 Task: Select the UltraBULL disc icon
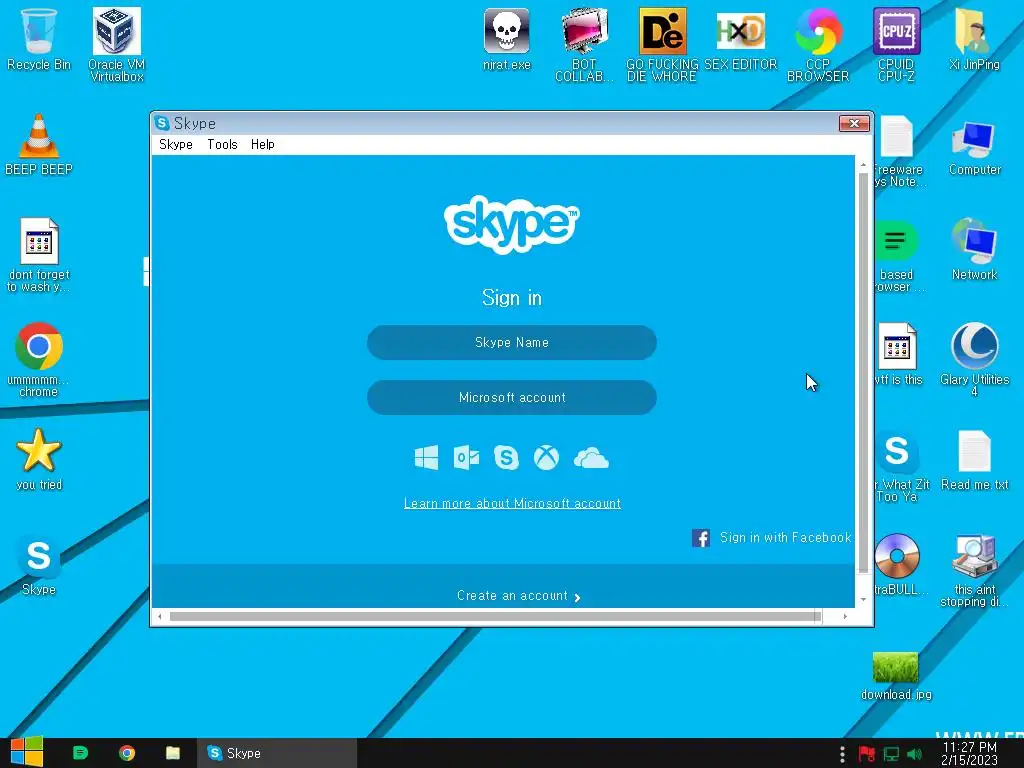[898, 564]
